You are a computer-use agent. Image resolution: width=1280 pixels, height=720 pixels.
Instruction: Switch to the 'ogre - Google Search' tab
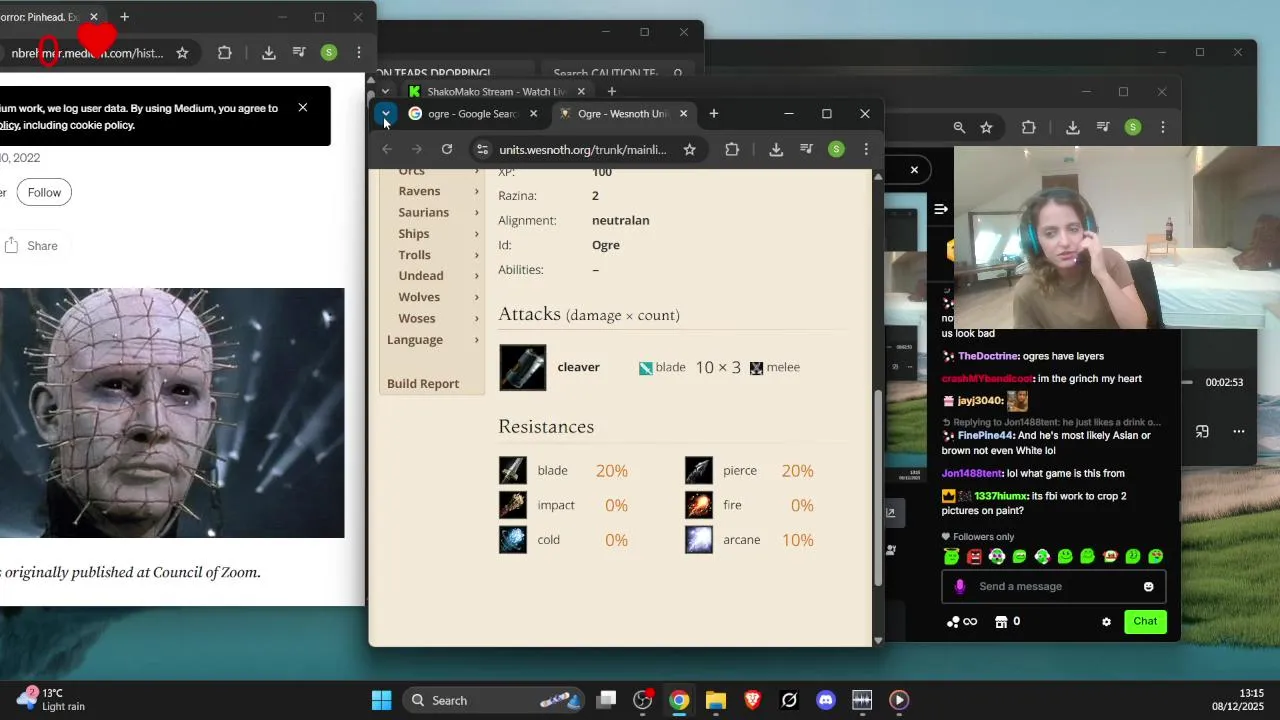pos(472,114)
